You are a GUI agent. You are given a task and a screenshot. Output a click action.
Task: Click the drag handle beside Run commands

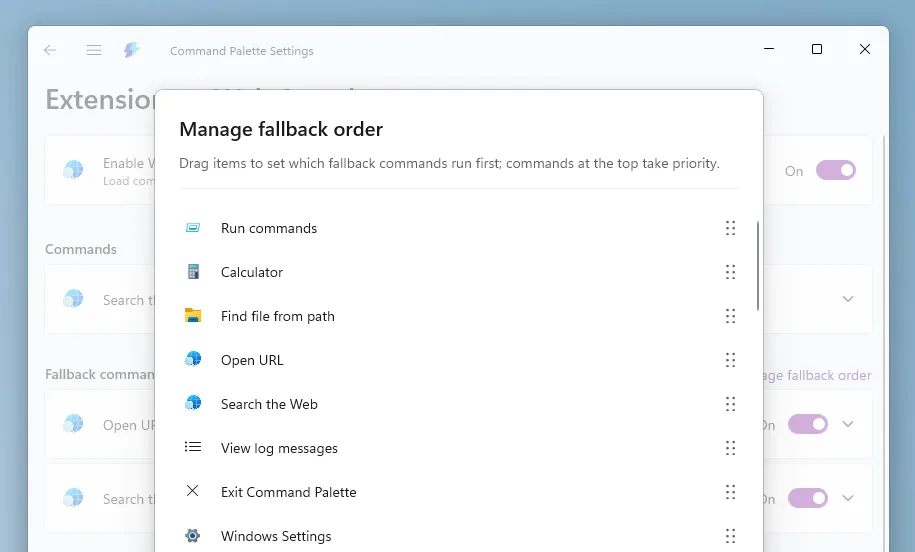[x=730, y=228]
